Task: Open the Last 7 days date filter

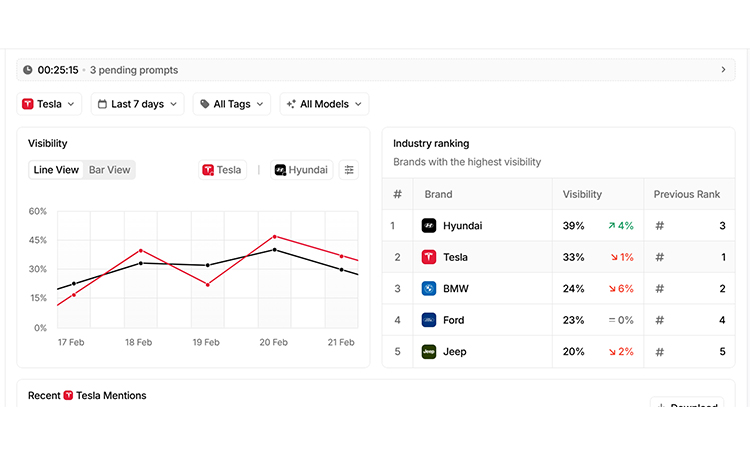Action: [x=137, y=104]
